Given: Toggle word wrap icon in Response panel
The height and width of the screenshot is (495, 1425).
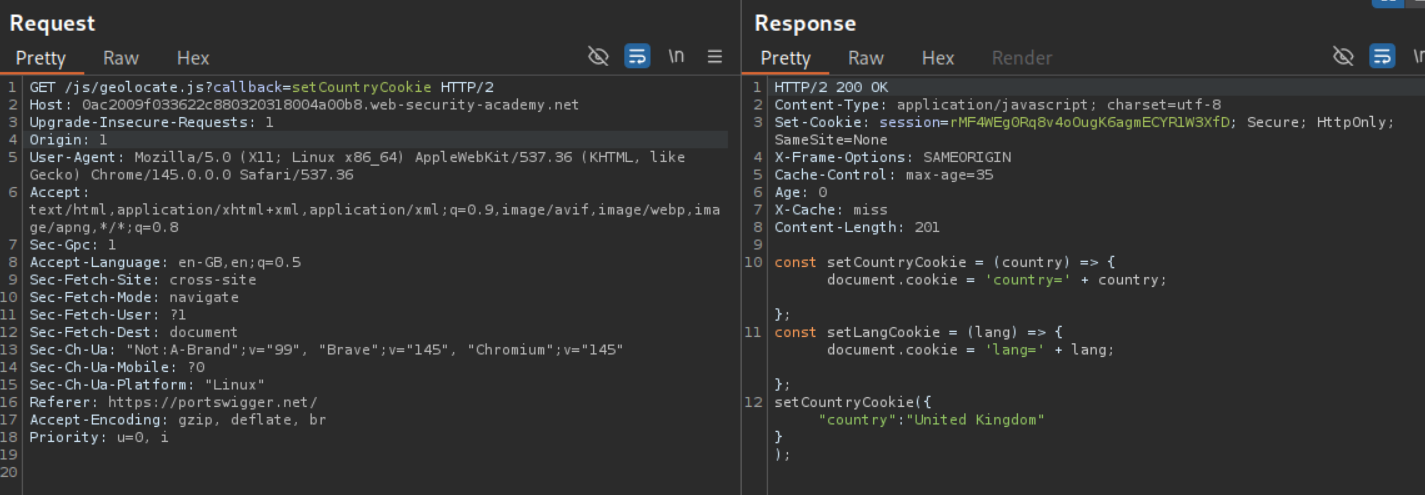Looking at the screenshot, I should click(x=1382, y=57).
